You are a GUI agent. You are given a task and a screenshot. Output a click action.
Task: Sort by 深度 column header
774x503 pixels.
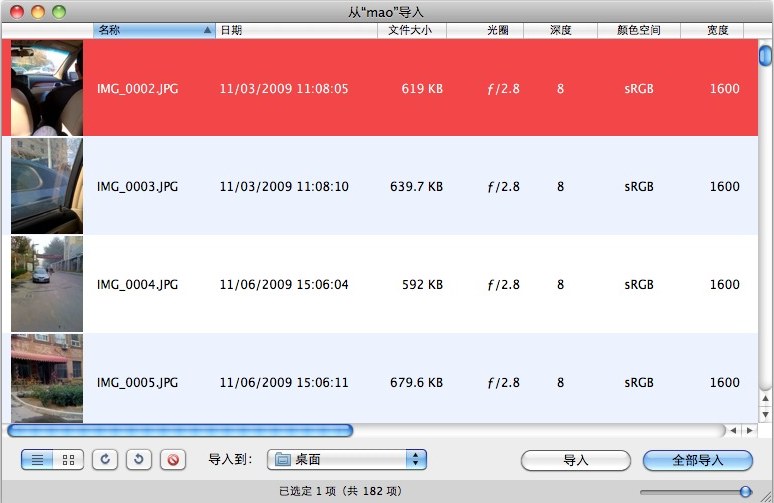click(560, 30)
